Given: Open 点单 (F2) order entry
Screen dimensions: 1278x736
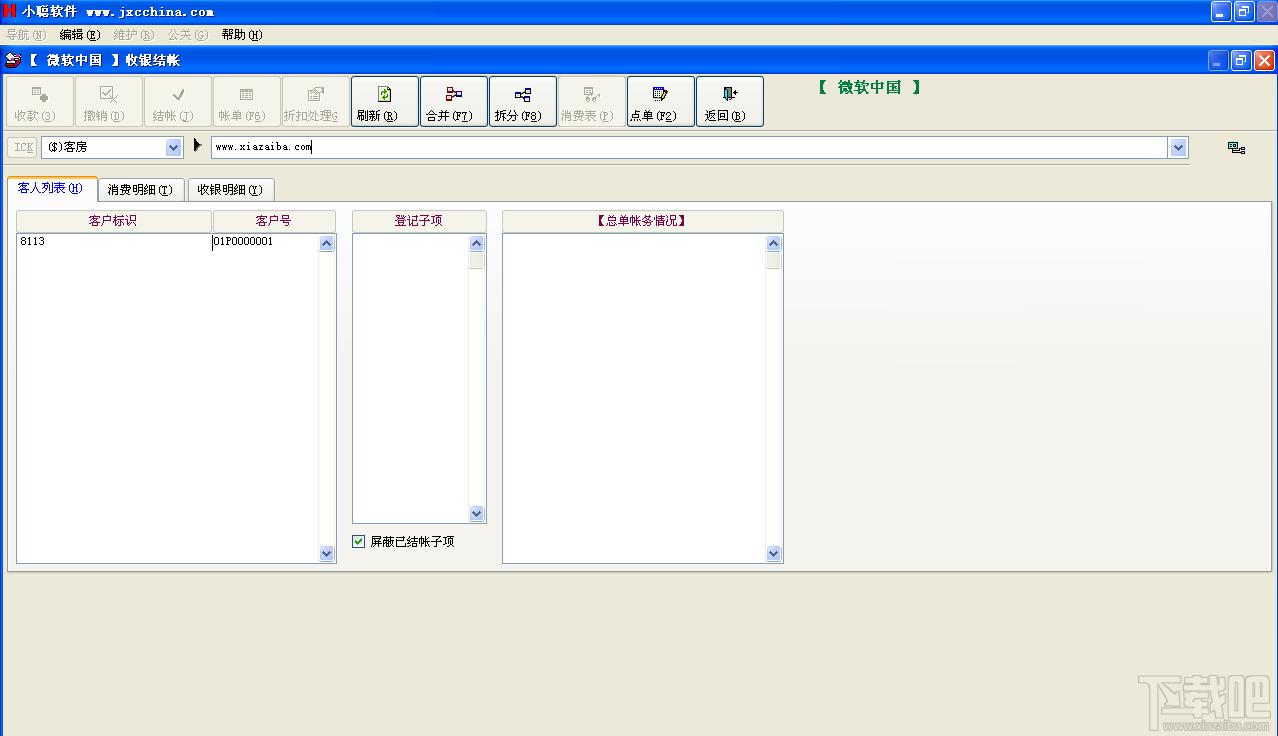Looking at the screenshot, I should (661, 102).
